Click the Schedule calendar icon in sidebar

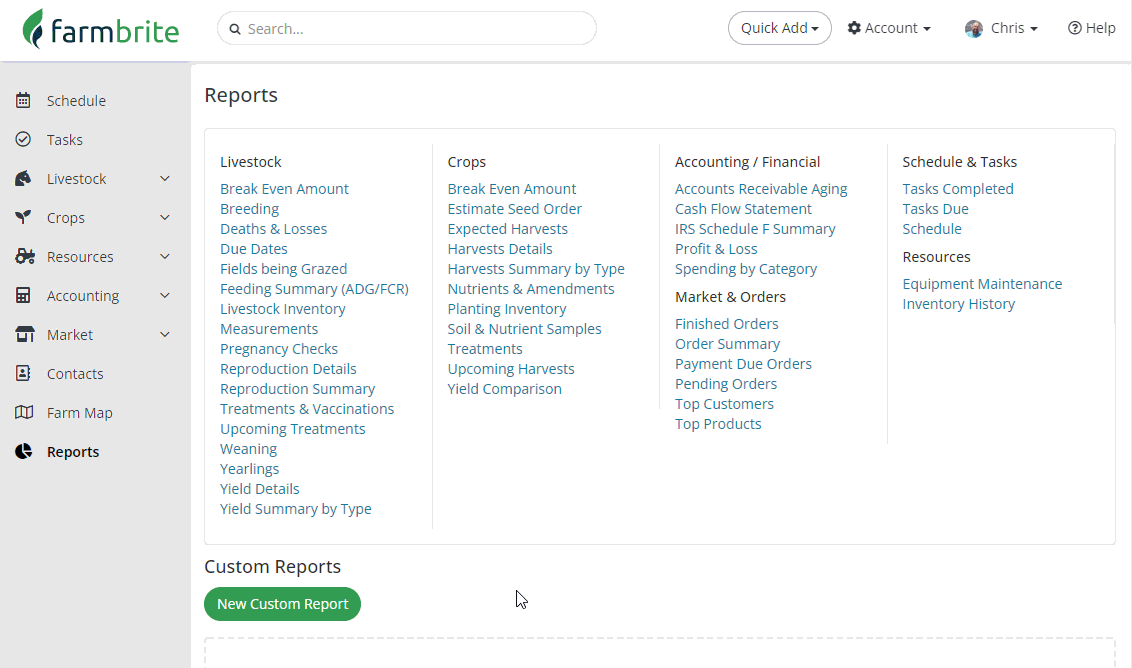point(23,100)
